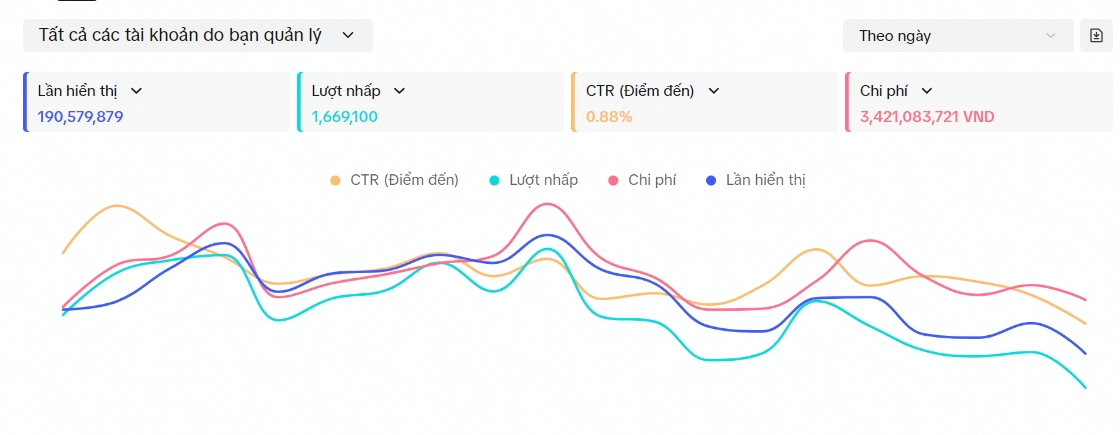This screenshot has height=435, width=1120.
Task: Expand the Theo ngày time granularity dropdown
Action: pyautogui.click(x=958, y=36)
